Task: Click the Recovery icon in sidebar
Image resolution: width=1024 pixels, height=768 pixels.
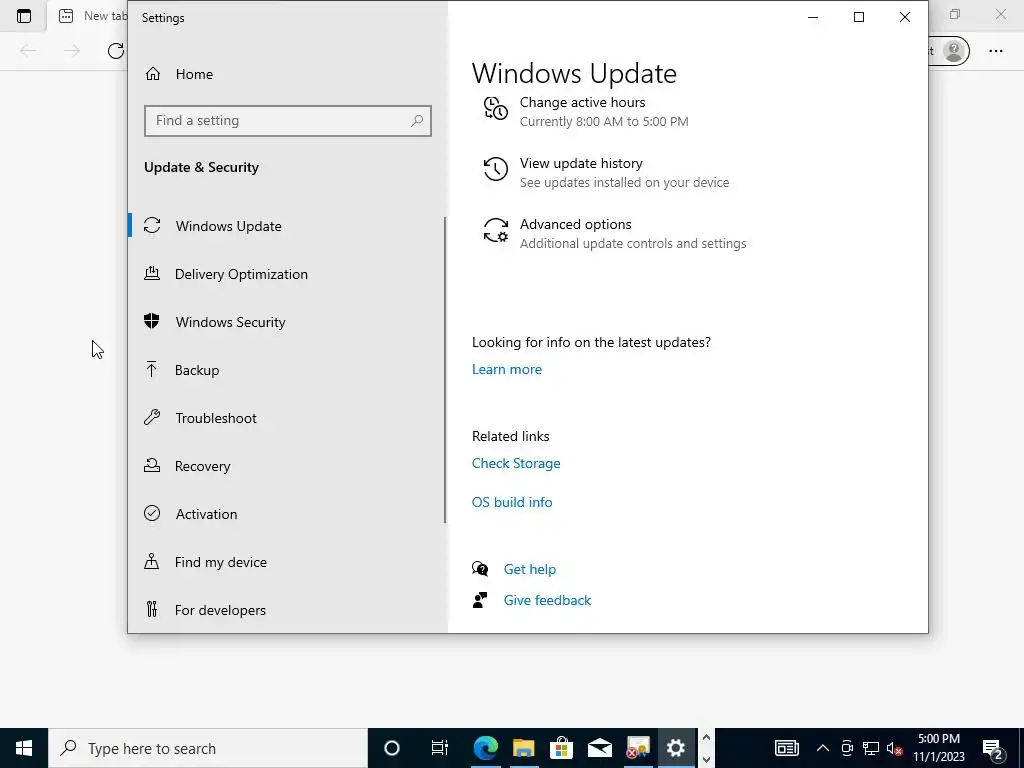Action: (x=152, y=466)
